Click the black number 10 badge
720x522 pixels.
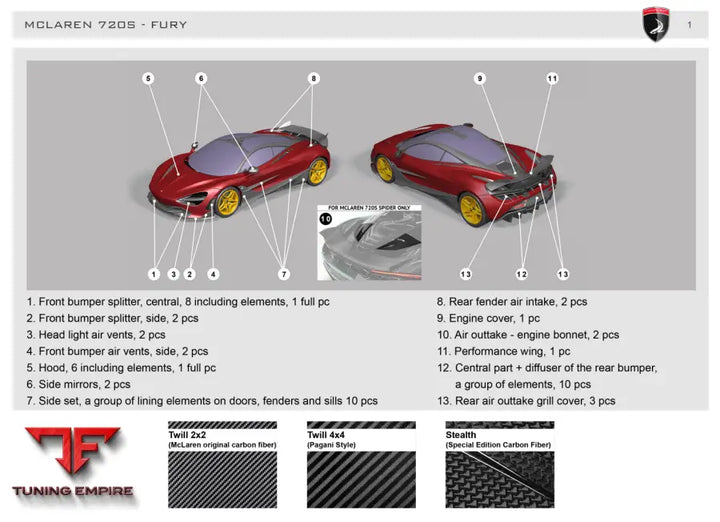pyautogui.click(x=326, y=217)
